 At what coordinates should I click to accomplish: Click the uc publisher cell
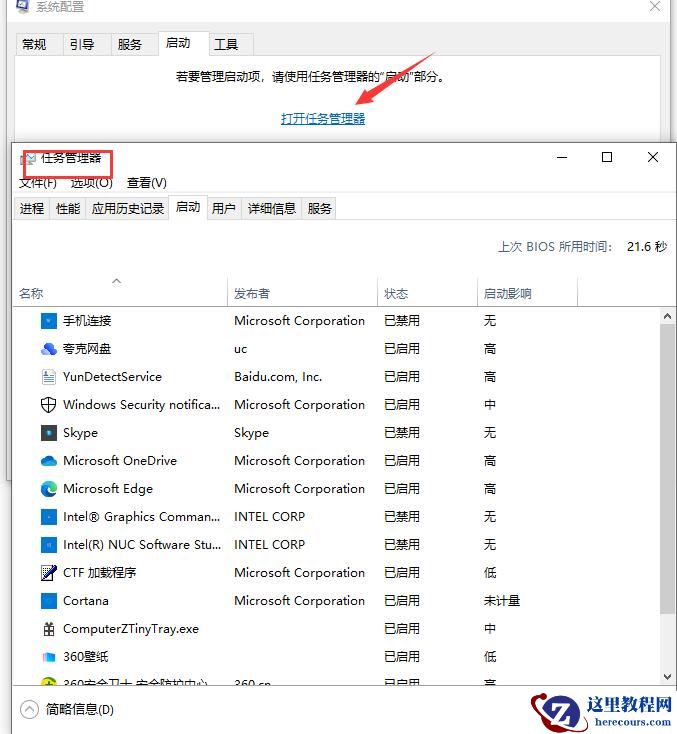(x=240, y=349)
